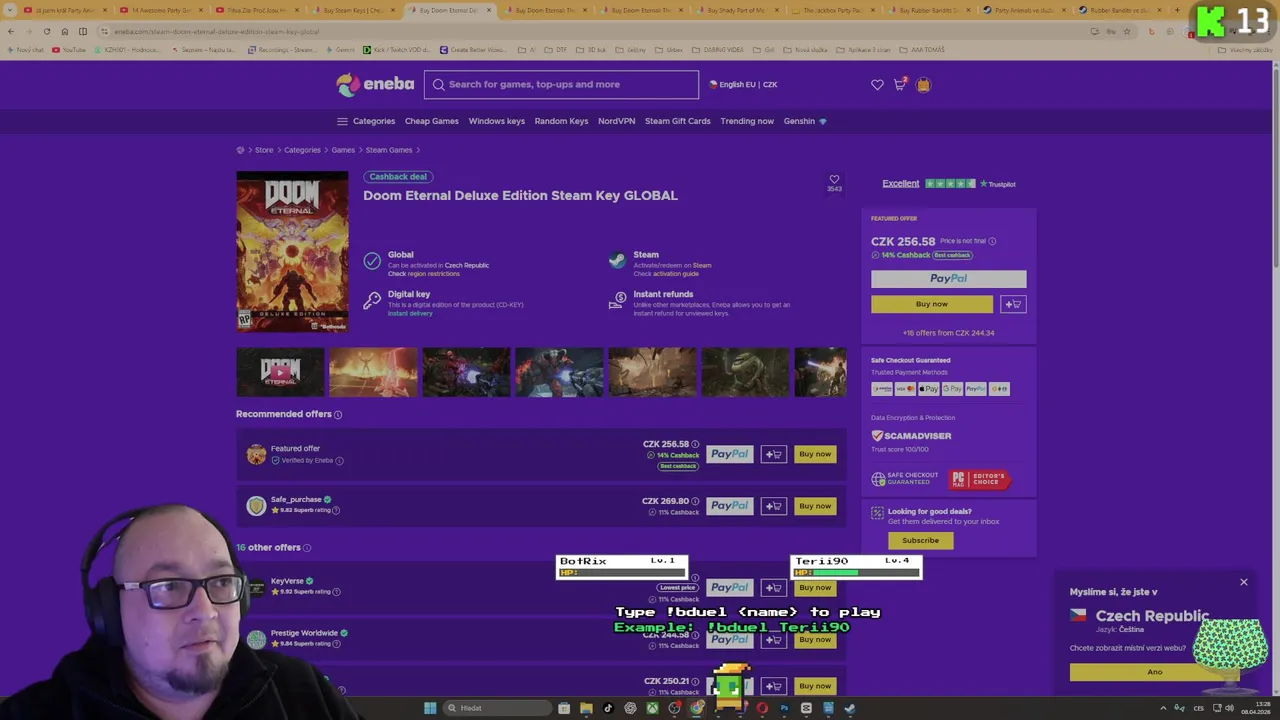
Task: Open second gameplay screenshot thumbnail
Action: coord(466,372)
